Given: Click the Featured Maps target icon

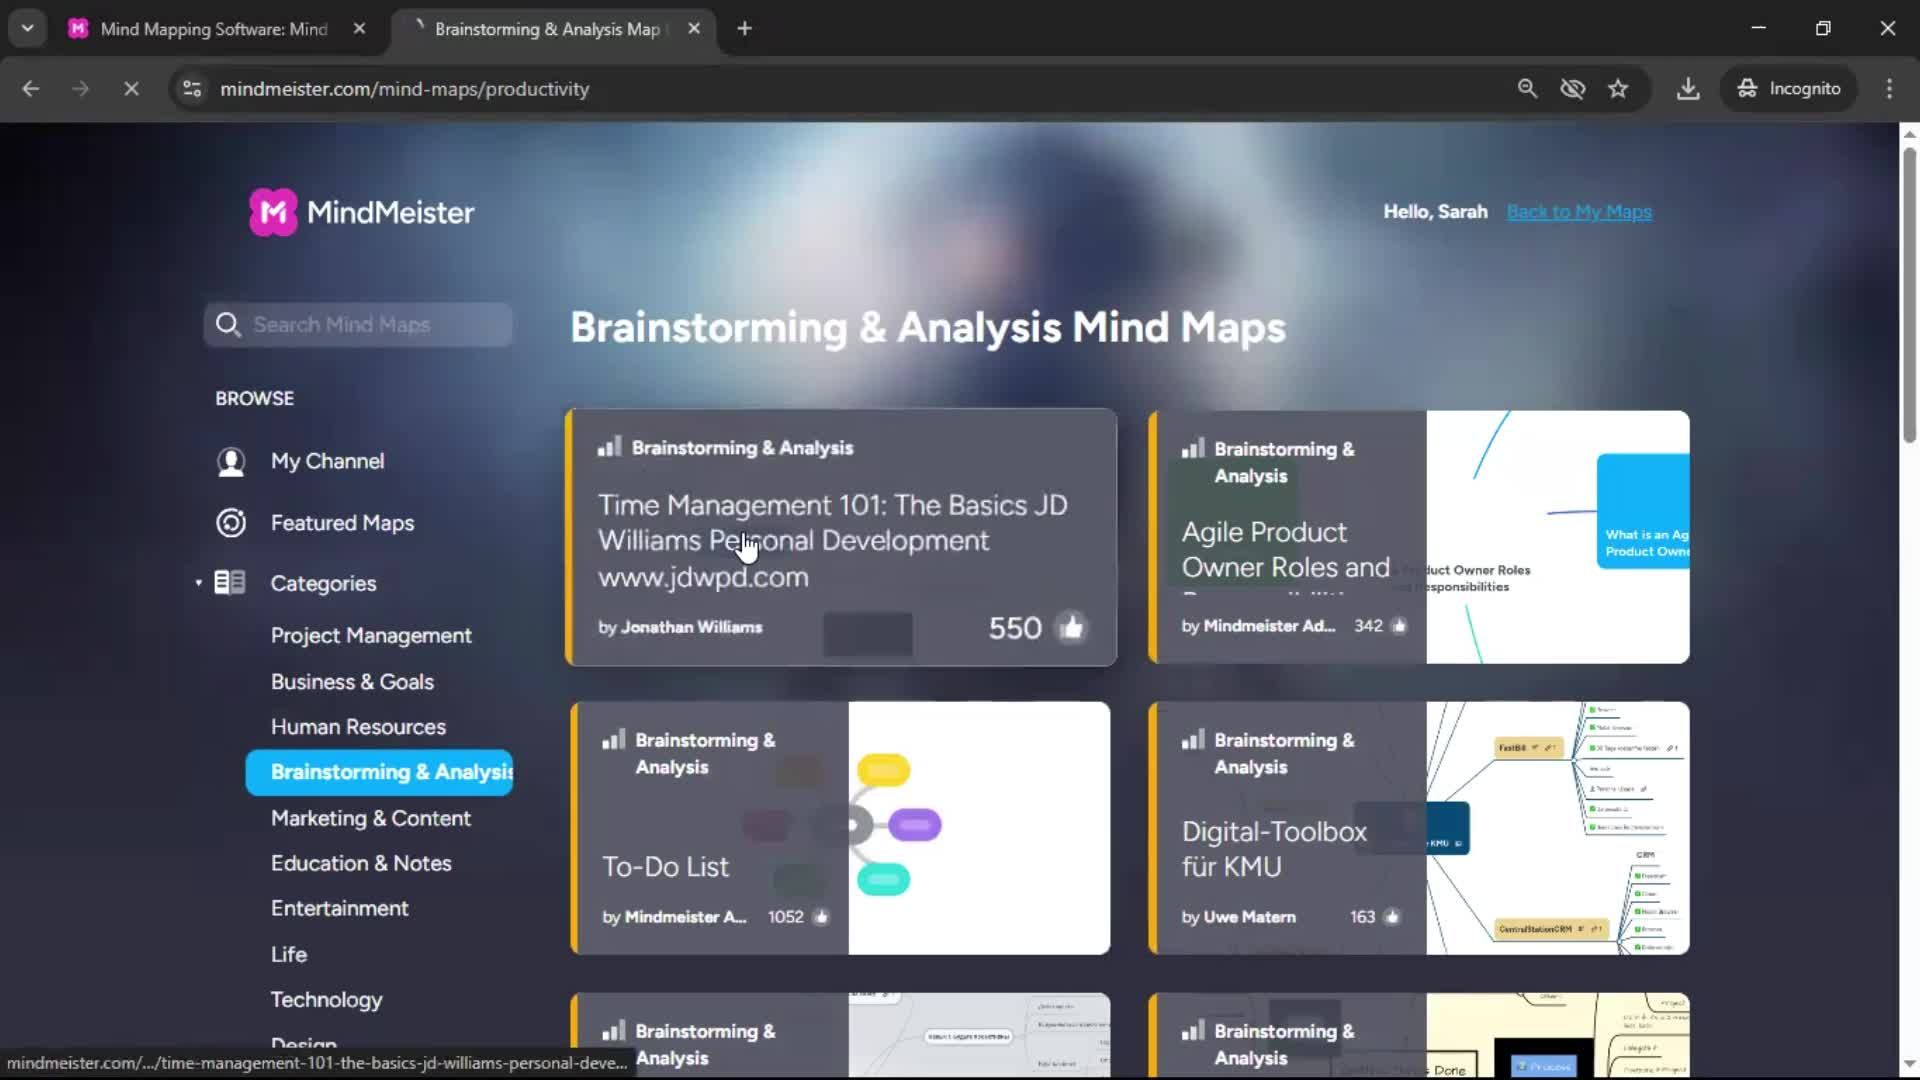Looking at the screenshot, I should click(231, 523).
